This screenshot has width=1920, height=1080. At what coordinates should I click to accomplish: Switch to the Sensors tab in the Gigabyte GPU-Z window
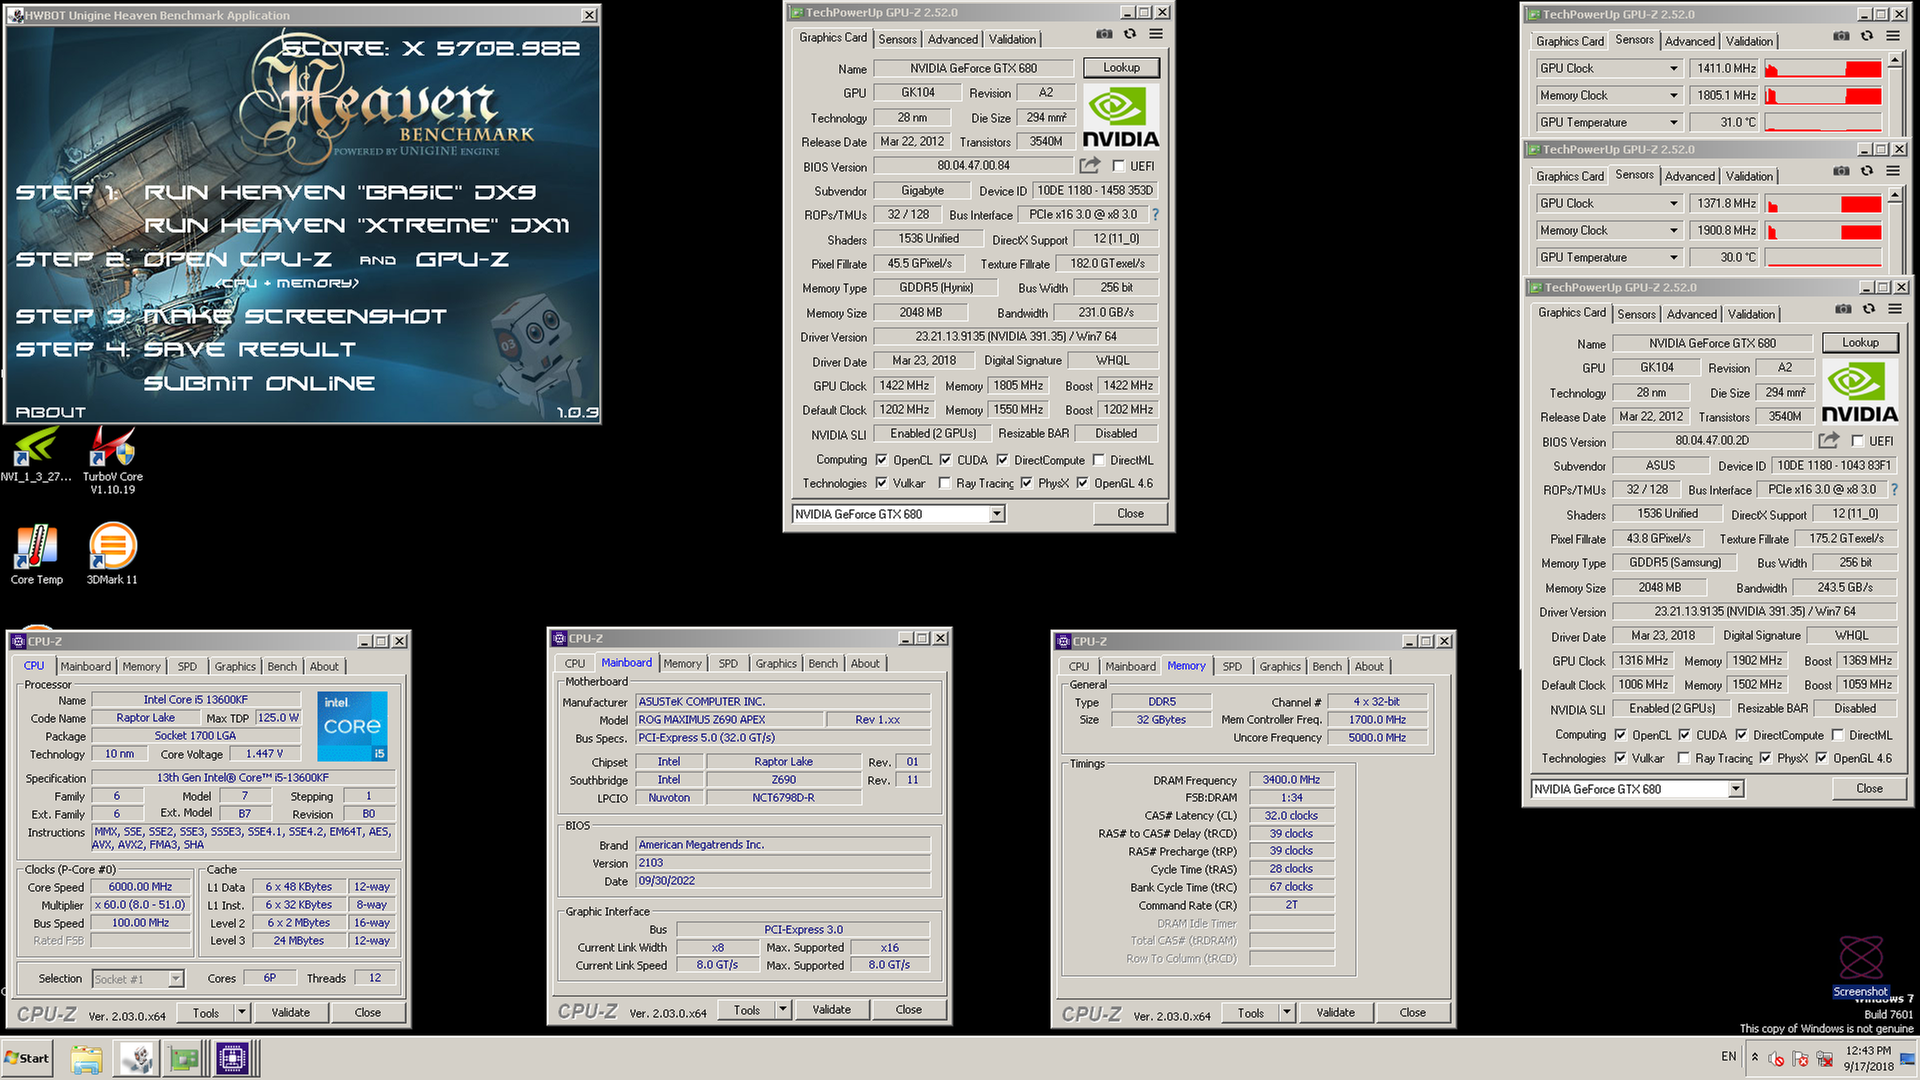click(x=897, y=39)
